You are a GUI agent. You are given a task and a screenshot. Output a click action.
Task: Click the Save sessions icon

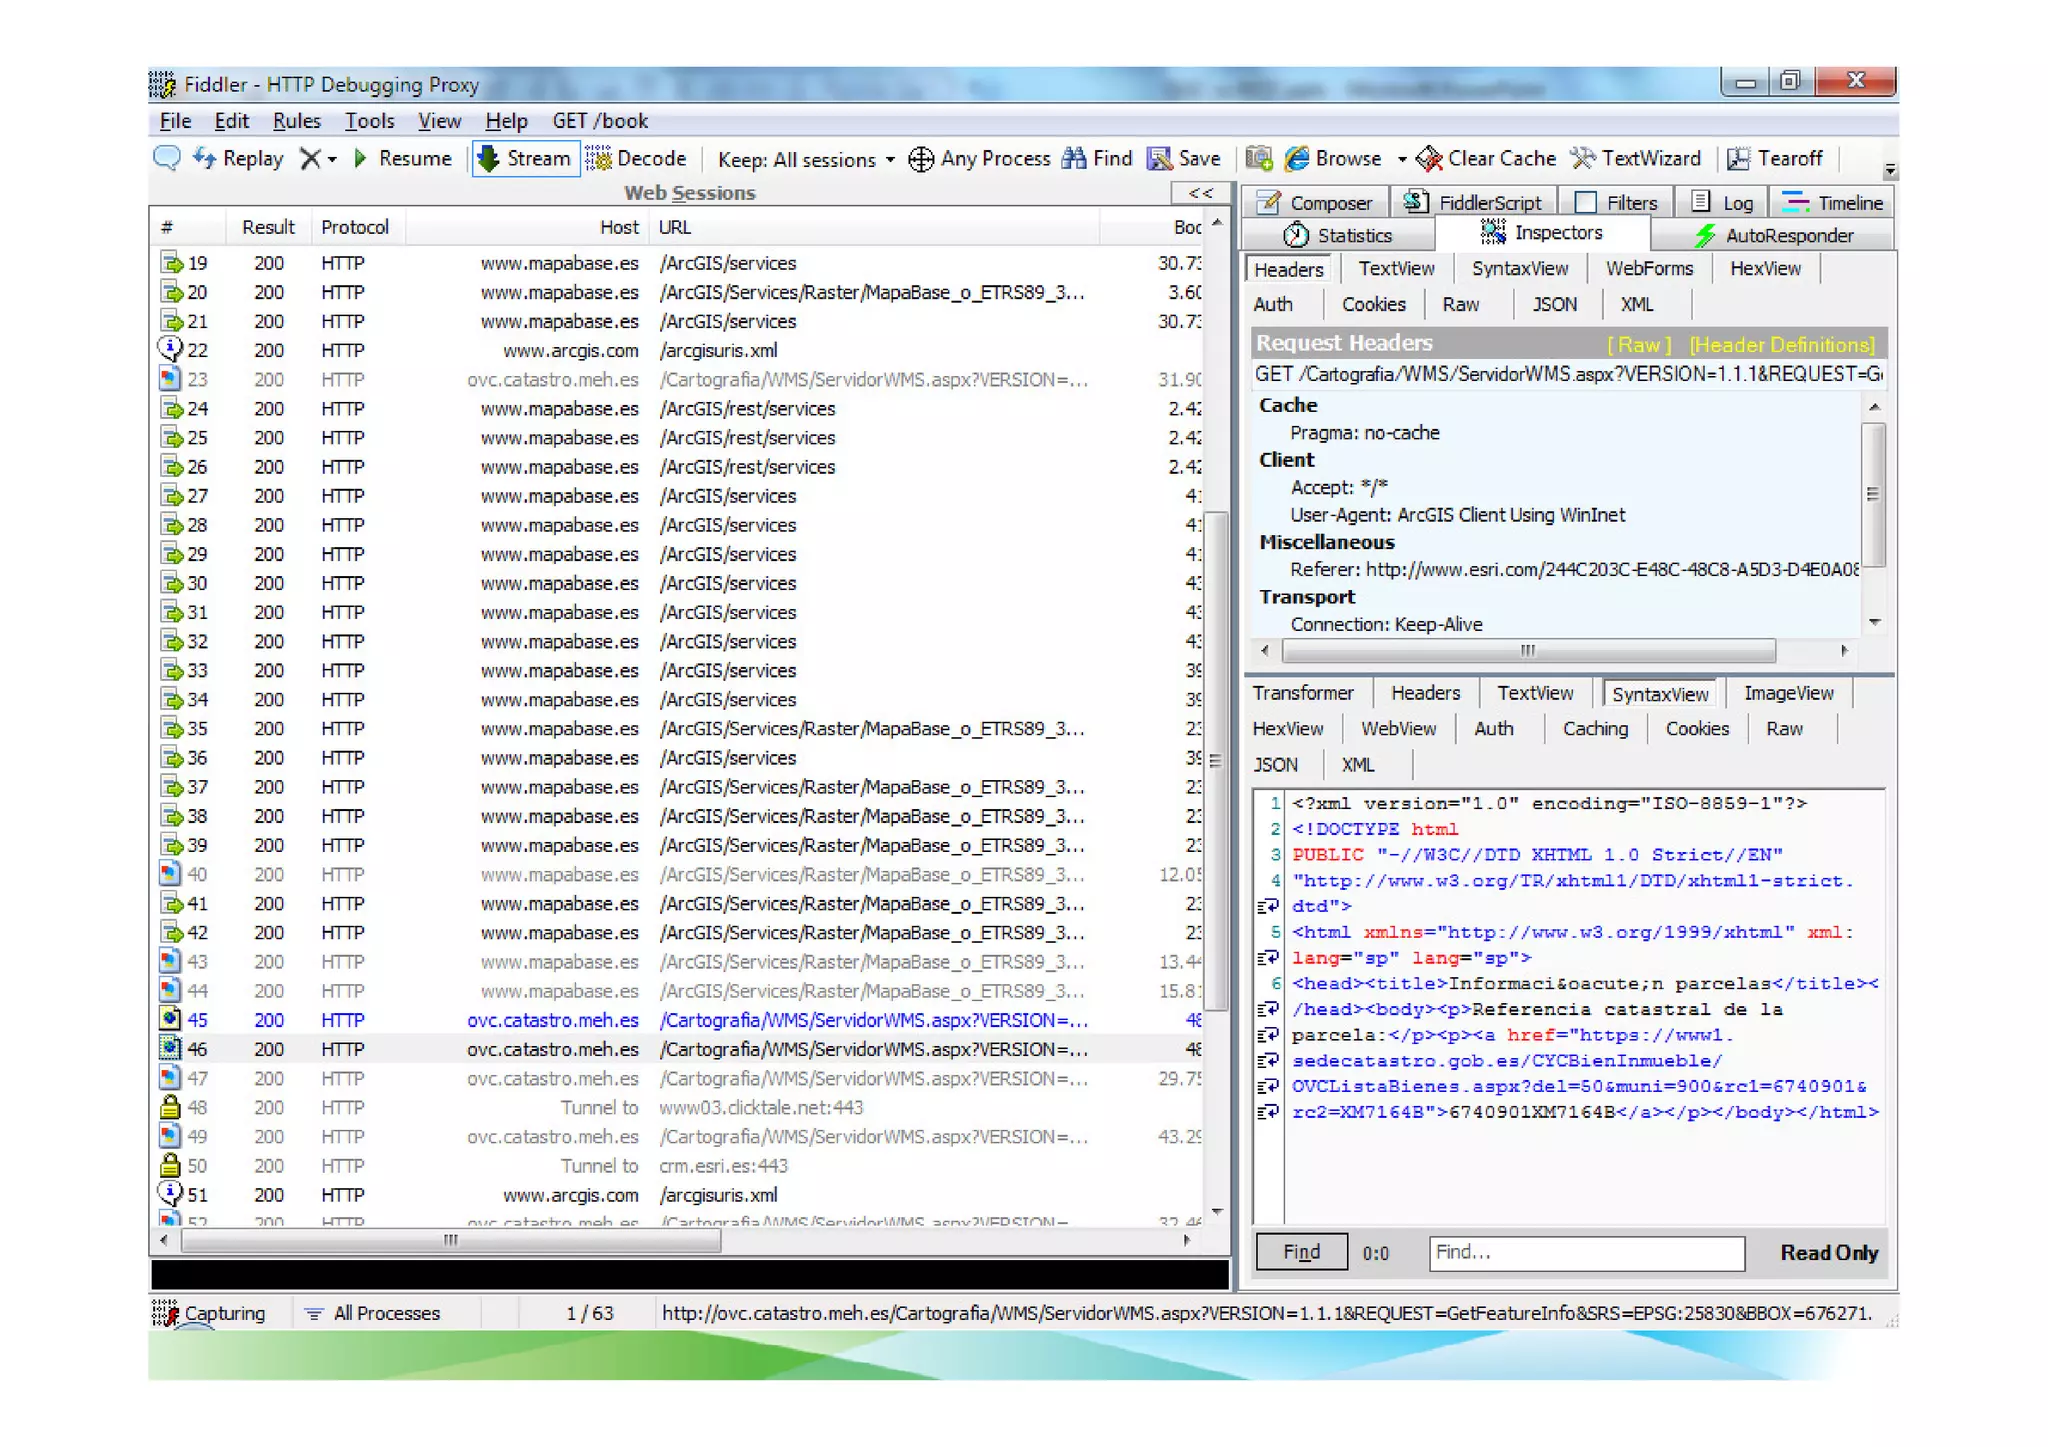coord(1160,158)
